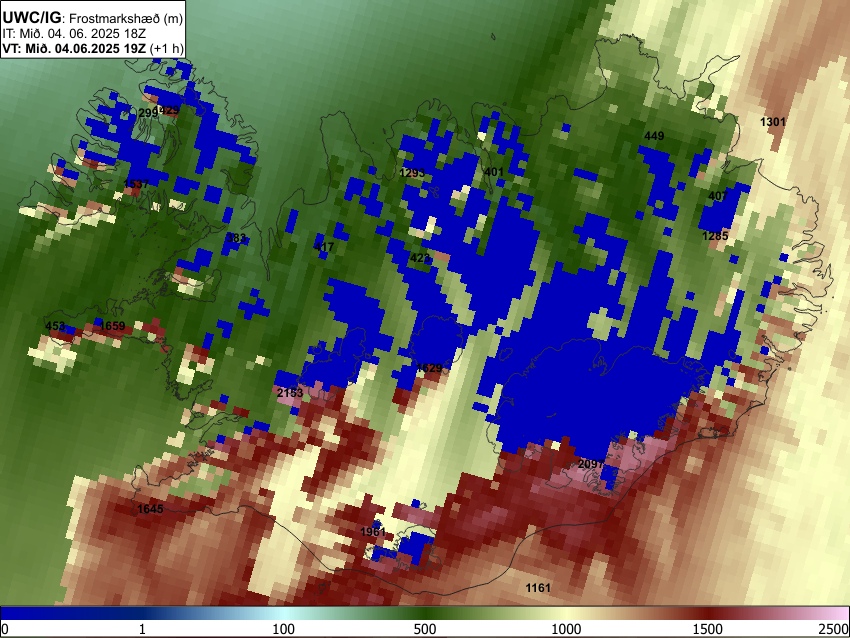The image size is (850, 638).
Task: Click the map value "1285"
Action: click(x=715, y=236)
